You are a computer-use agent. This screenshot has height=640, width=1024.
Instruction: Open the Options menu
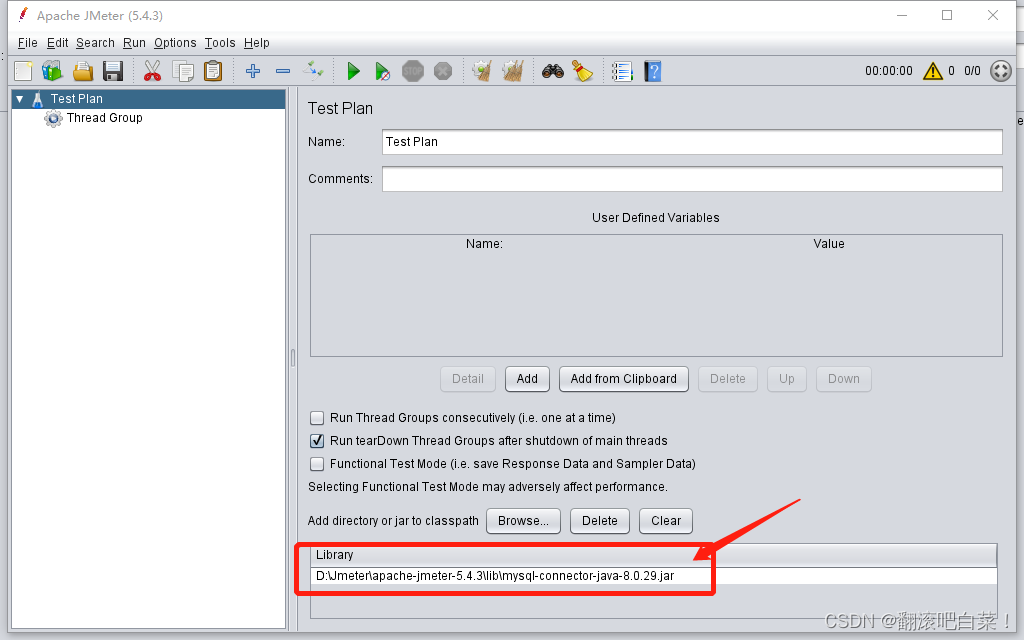(175, 42)
